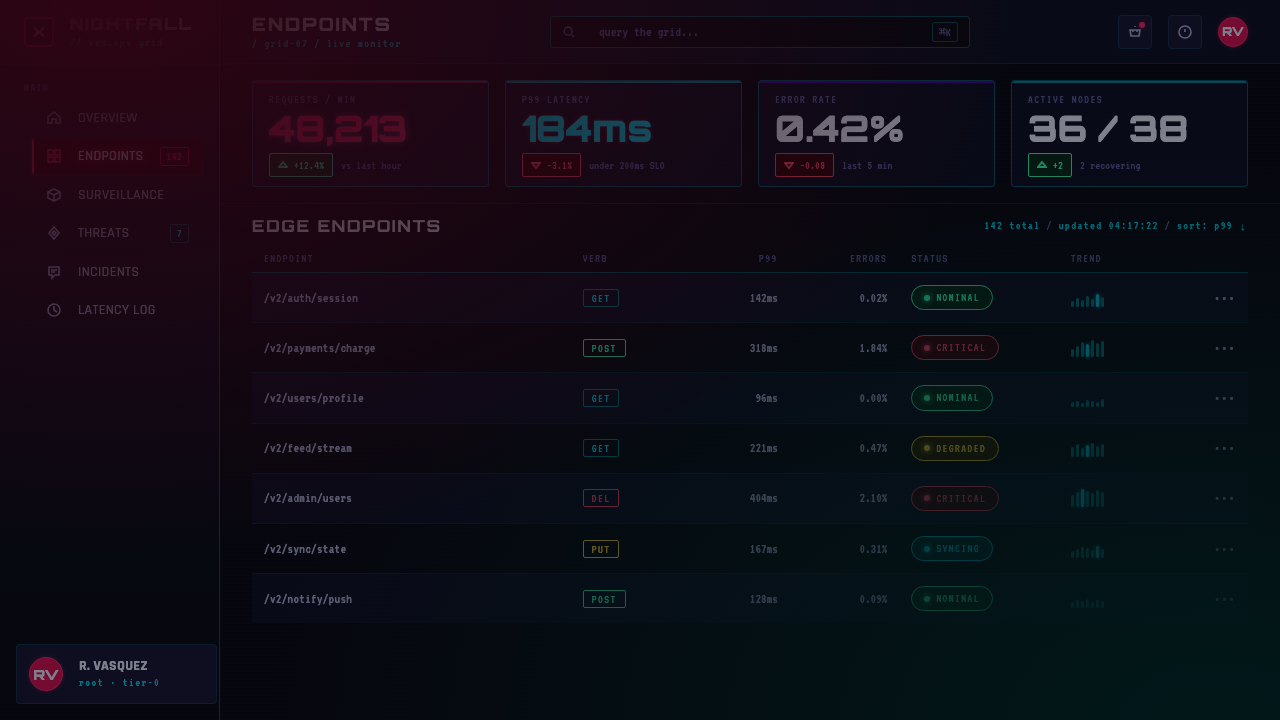Open the RV avatar in header
The width and height of the screenshot is (1280, 720).
click(1233, 32)
